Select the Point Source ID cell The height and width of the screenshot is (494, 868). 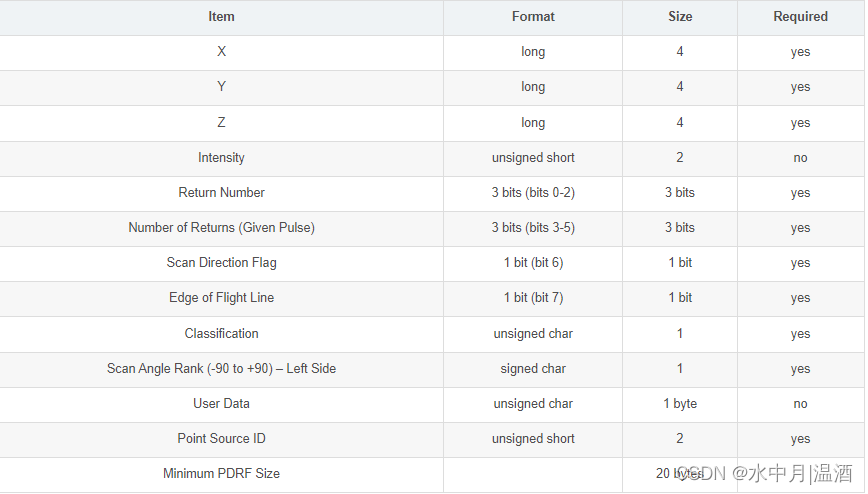coord(221,439)
